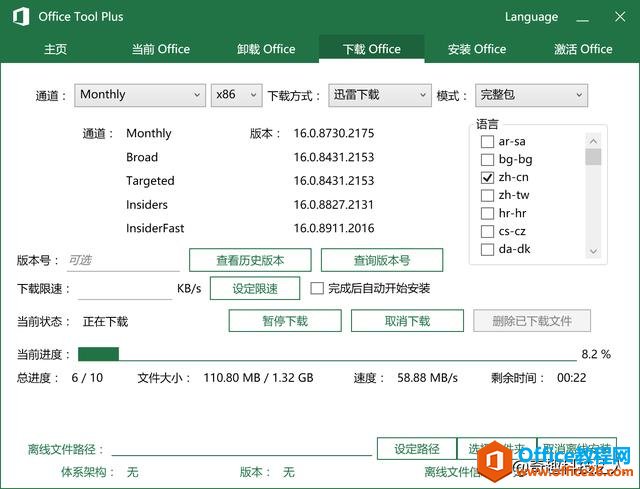Click the language list scroll up arrow
The width and height of the screenshot is (640, 489).
coord(593,141)
